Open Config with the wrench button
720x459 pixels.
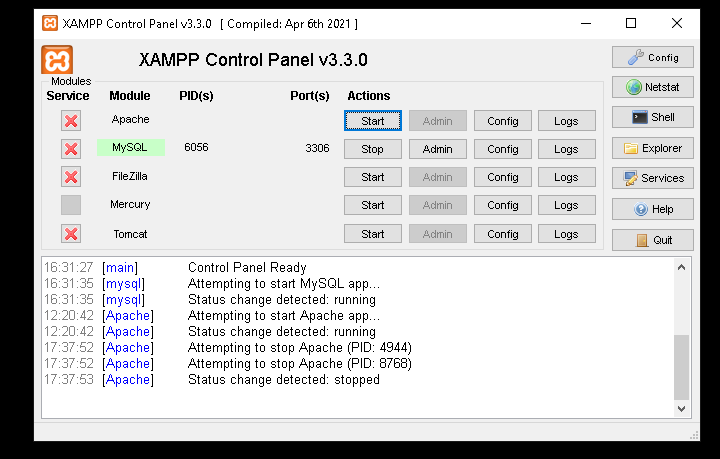tap(652, 57)
